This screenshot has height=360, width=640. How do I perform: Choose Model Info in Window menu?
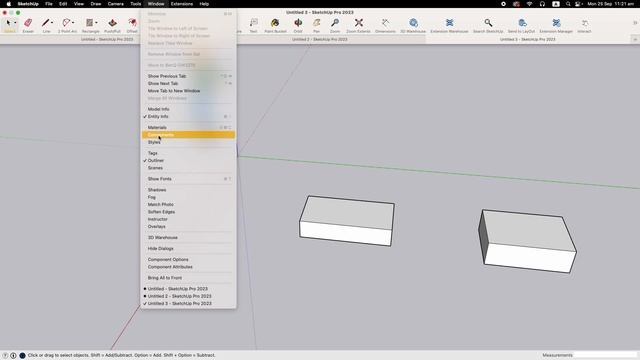point(188,109)
